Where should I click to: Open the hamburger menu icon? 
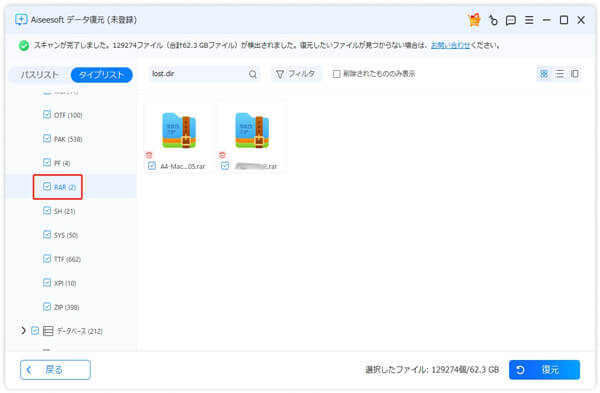529,20
